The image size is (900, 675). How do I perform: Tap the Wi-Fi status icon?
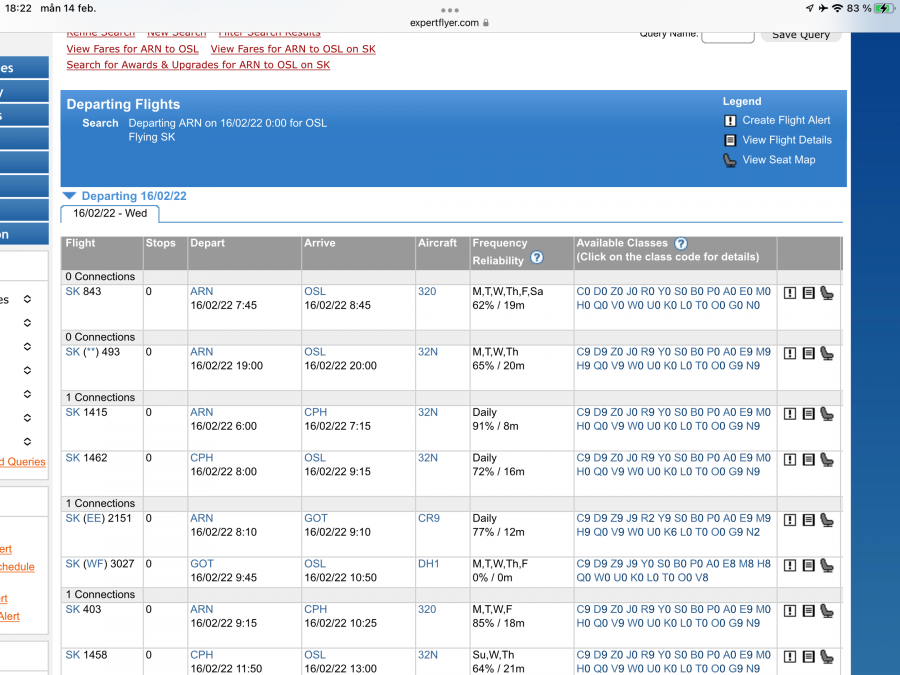click(837, 9)
